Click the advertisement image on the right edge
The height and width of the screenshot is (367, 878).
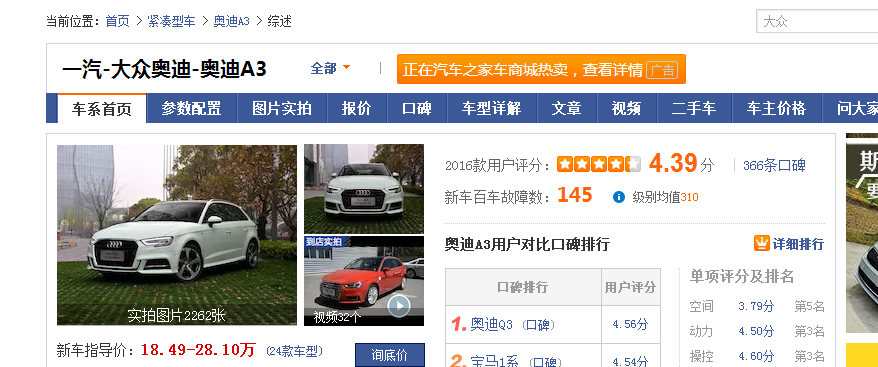tap(862, 233)
